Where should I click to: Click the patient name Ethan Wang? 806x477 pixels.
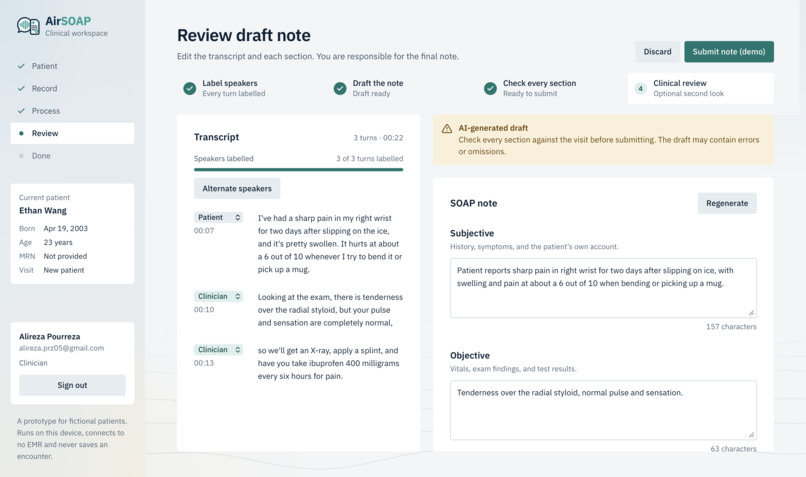[43, 210]
